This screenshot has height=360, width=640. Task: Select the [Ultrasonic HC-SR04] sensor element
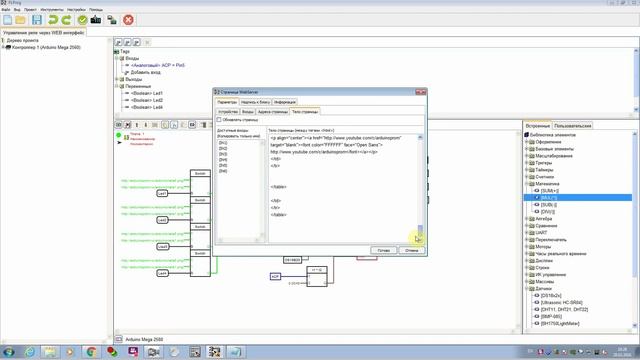pyautogui.click(x=562, y=302)
